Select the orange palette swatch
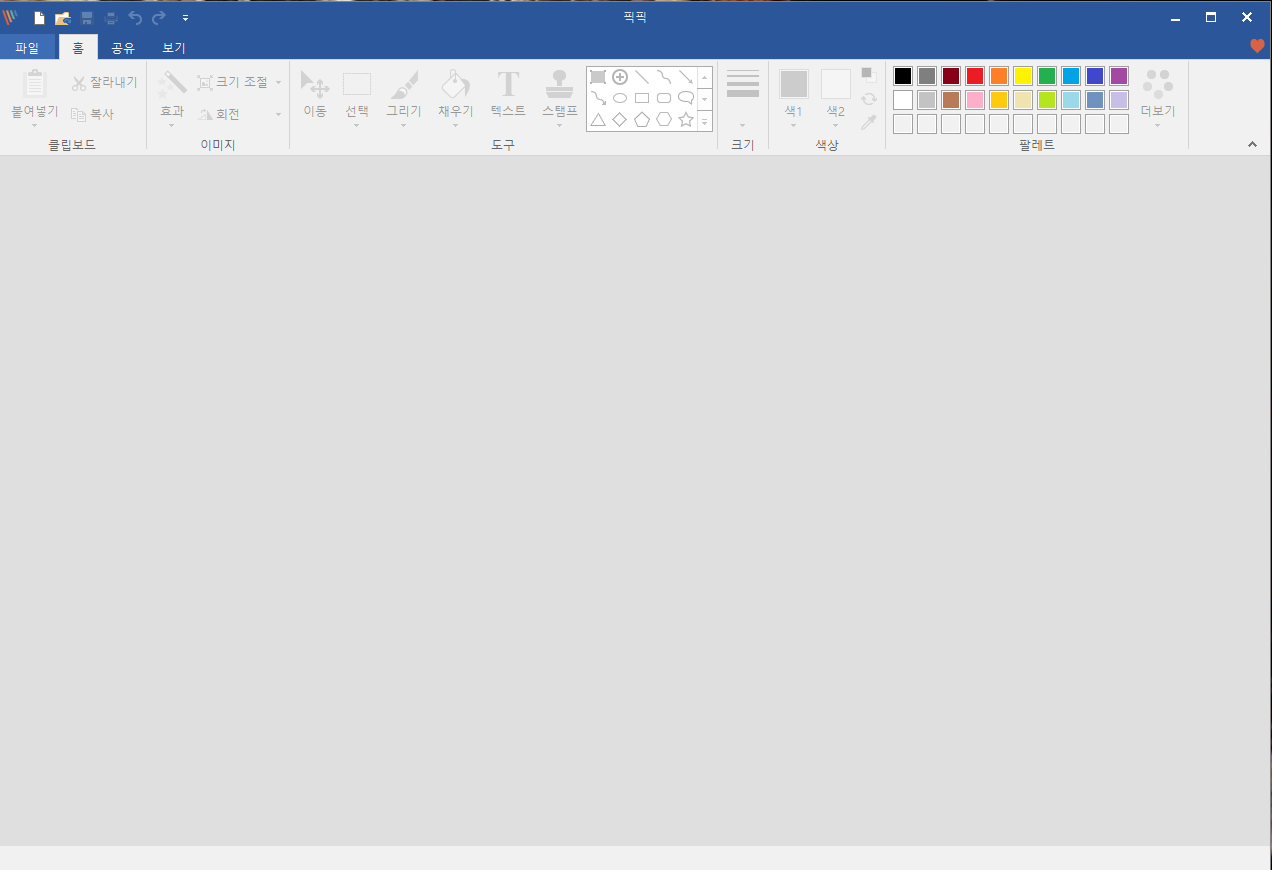This screenshot has height=870, width=1272. pyautogui.click(x=999, y=76)
